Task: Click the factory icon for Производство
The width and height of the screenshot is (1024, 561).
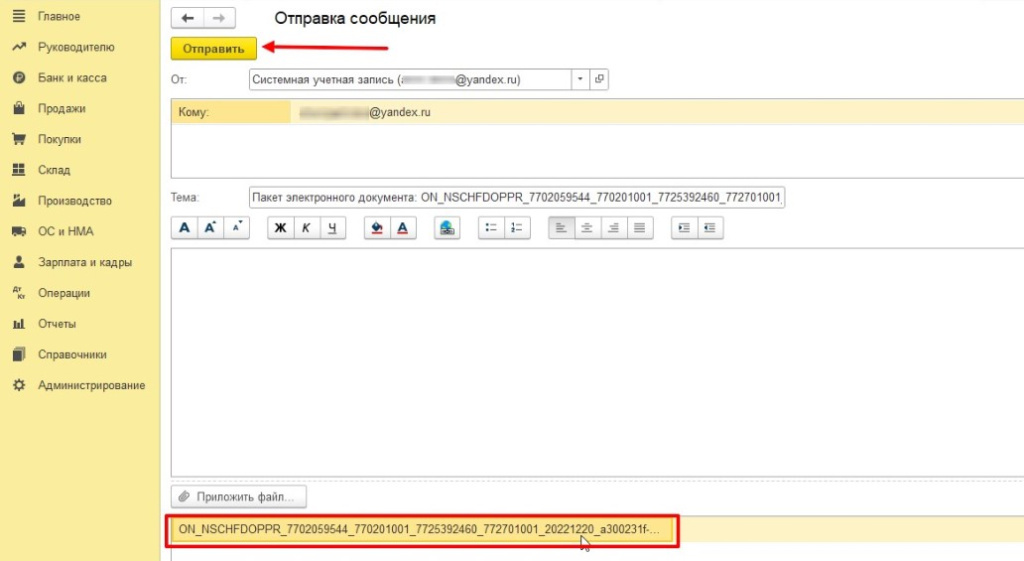Action: pos(19,200)
